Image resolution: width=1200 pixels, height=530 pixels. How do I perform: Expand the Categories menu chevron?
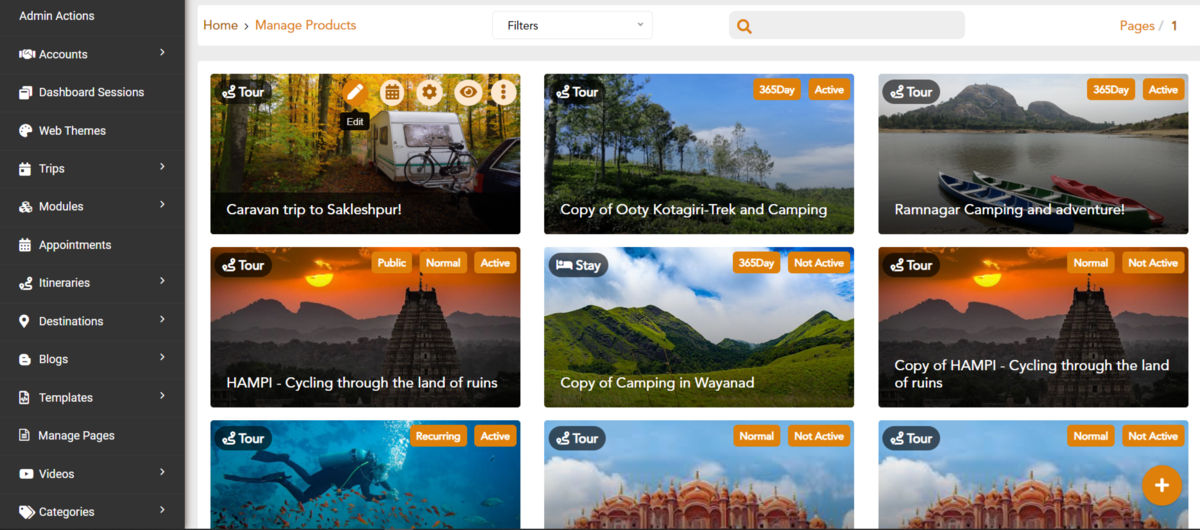point(162,510)
